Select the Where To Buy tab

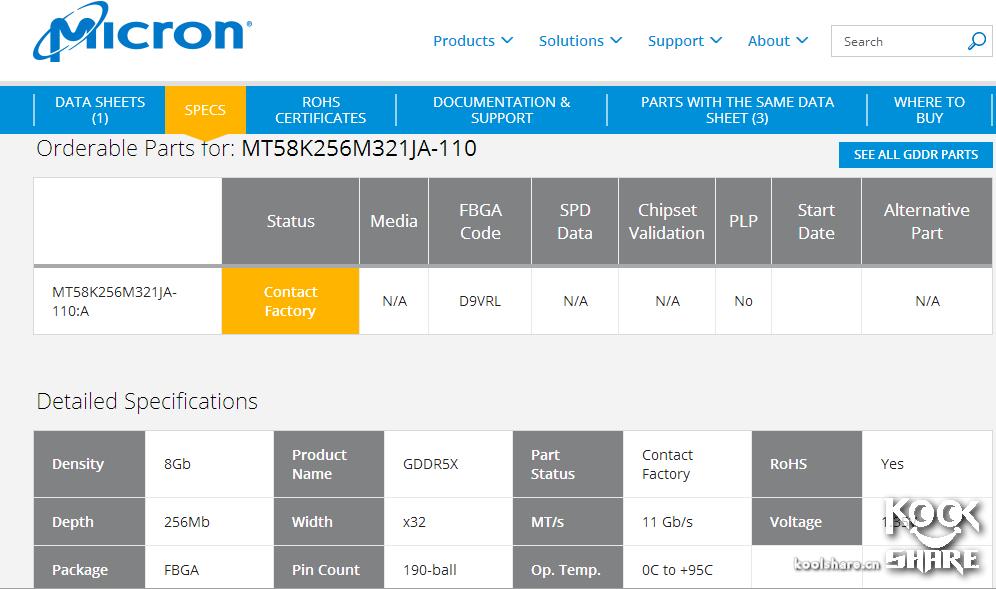929,110
